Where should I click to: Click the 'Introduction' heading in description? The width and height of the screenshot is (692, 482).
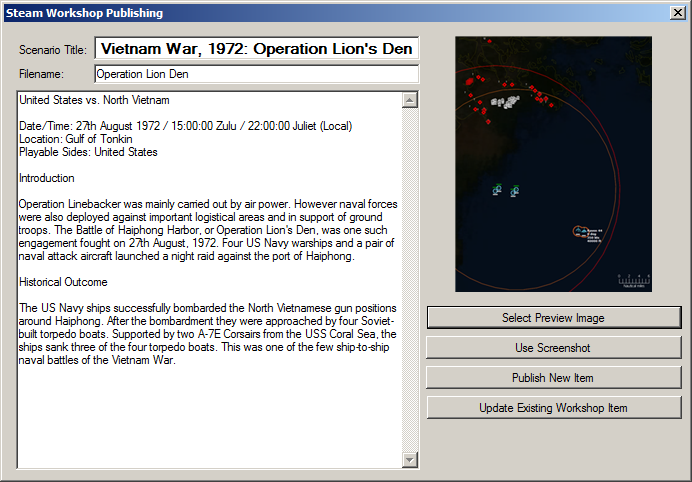(x=47, y=178)
